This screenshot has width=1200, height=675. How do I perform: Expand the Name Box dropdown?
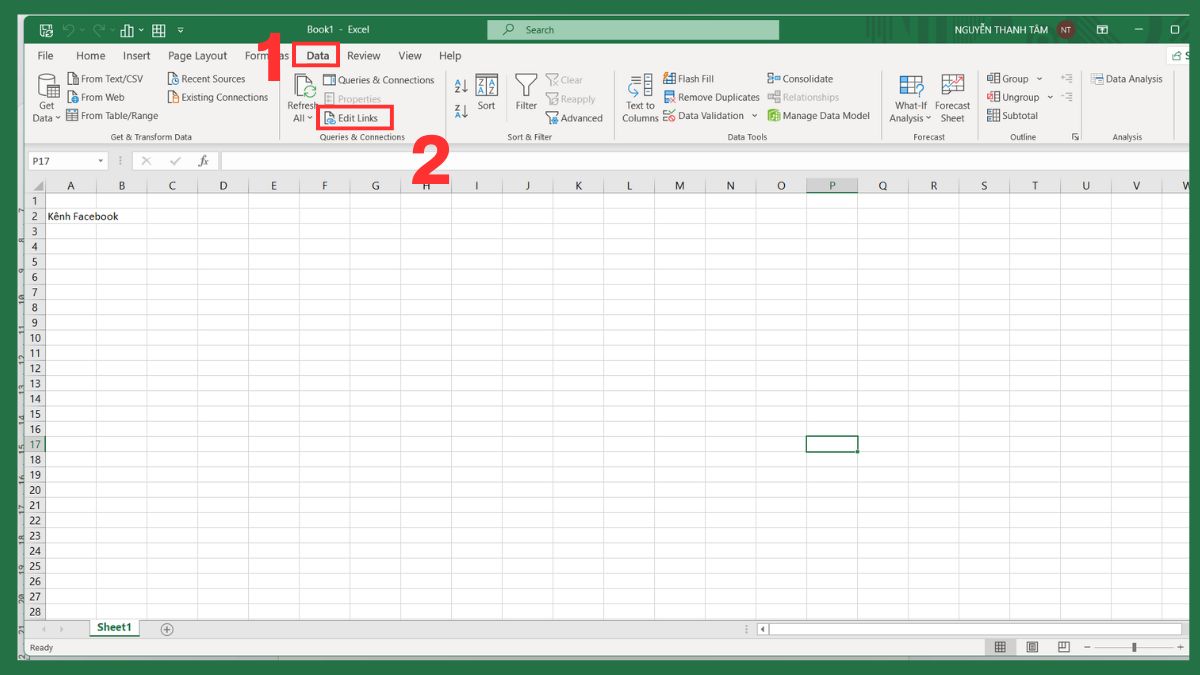coord(101,161)
